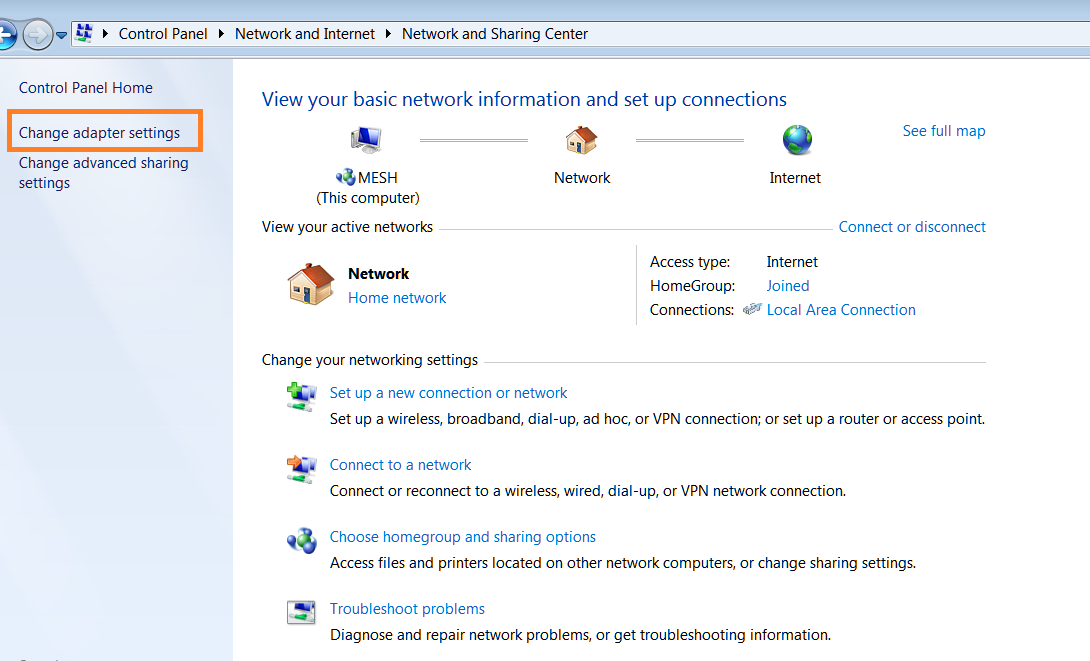The width and height of the screenshot is (1090, 661).
Task: Click the Connect or disconnect link
Action: tap(911, 227)
